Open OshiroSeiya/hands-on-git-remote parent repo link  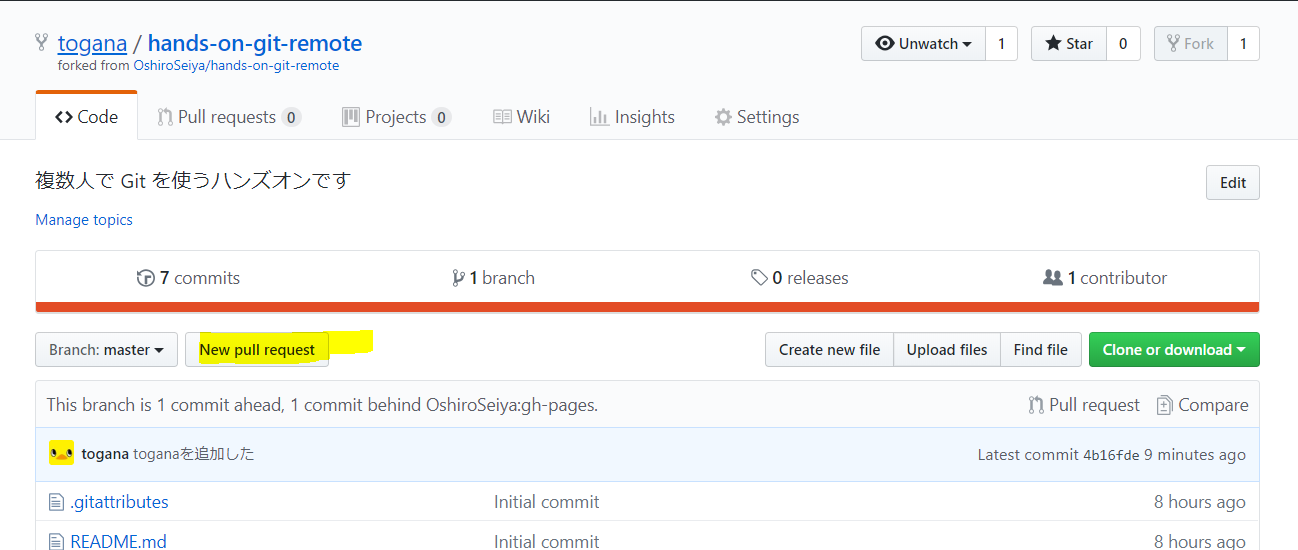coord(236,66)
